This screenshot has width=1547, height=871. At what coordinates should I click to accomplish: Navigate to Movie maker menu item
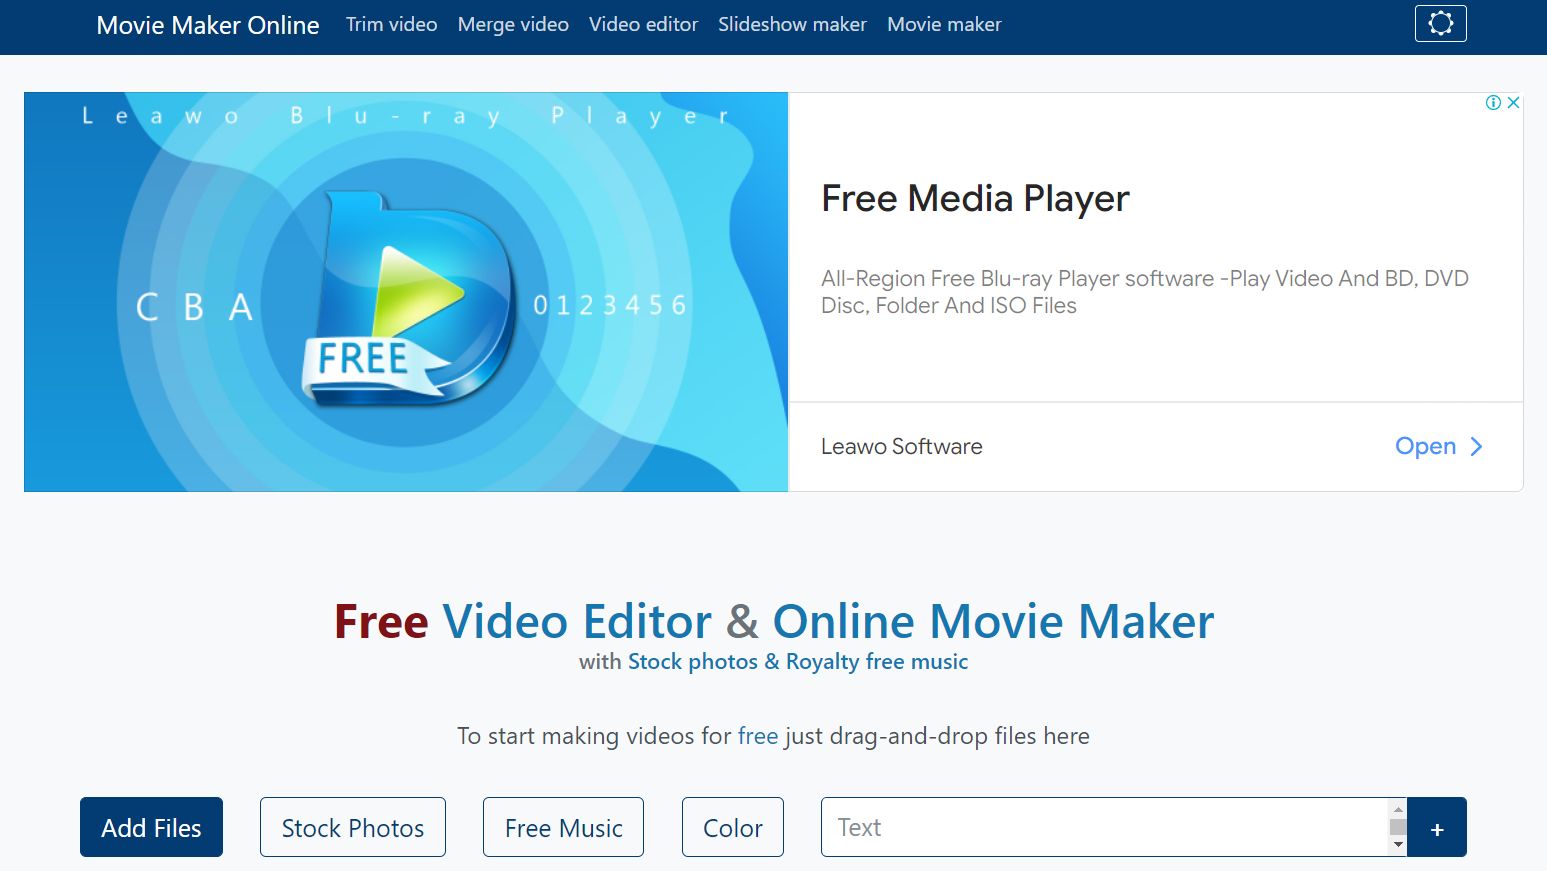pos(944,25)
